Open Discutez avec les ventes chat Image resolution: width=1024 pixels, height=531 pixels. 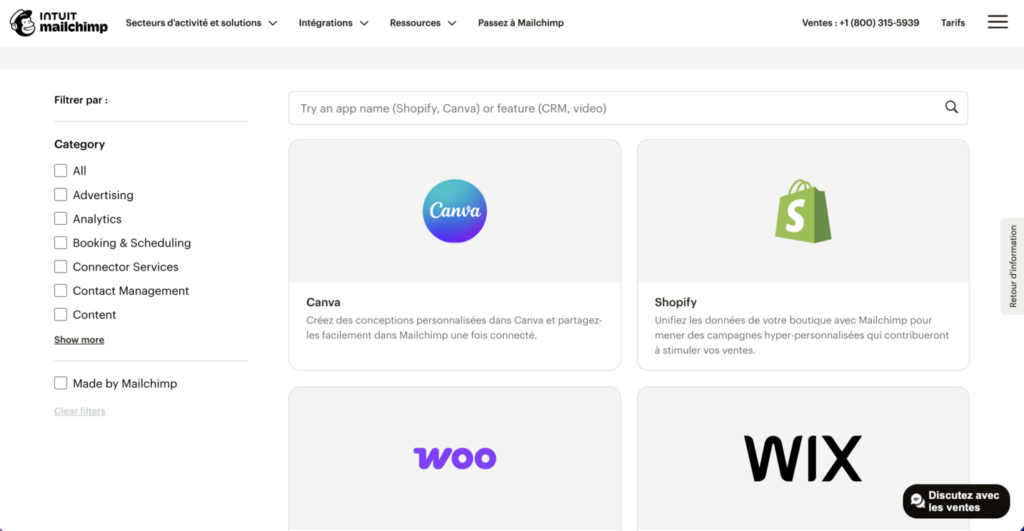pos(956,502)
